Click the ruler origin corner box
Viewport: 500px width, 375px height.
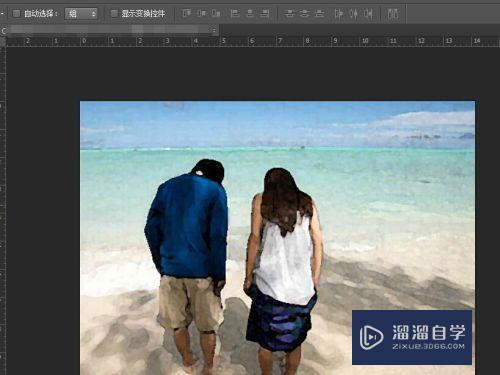3,41
